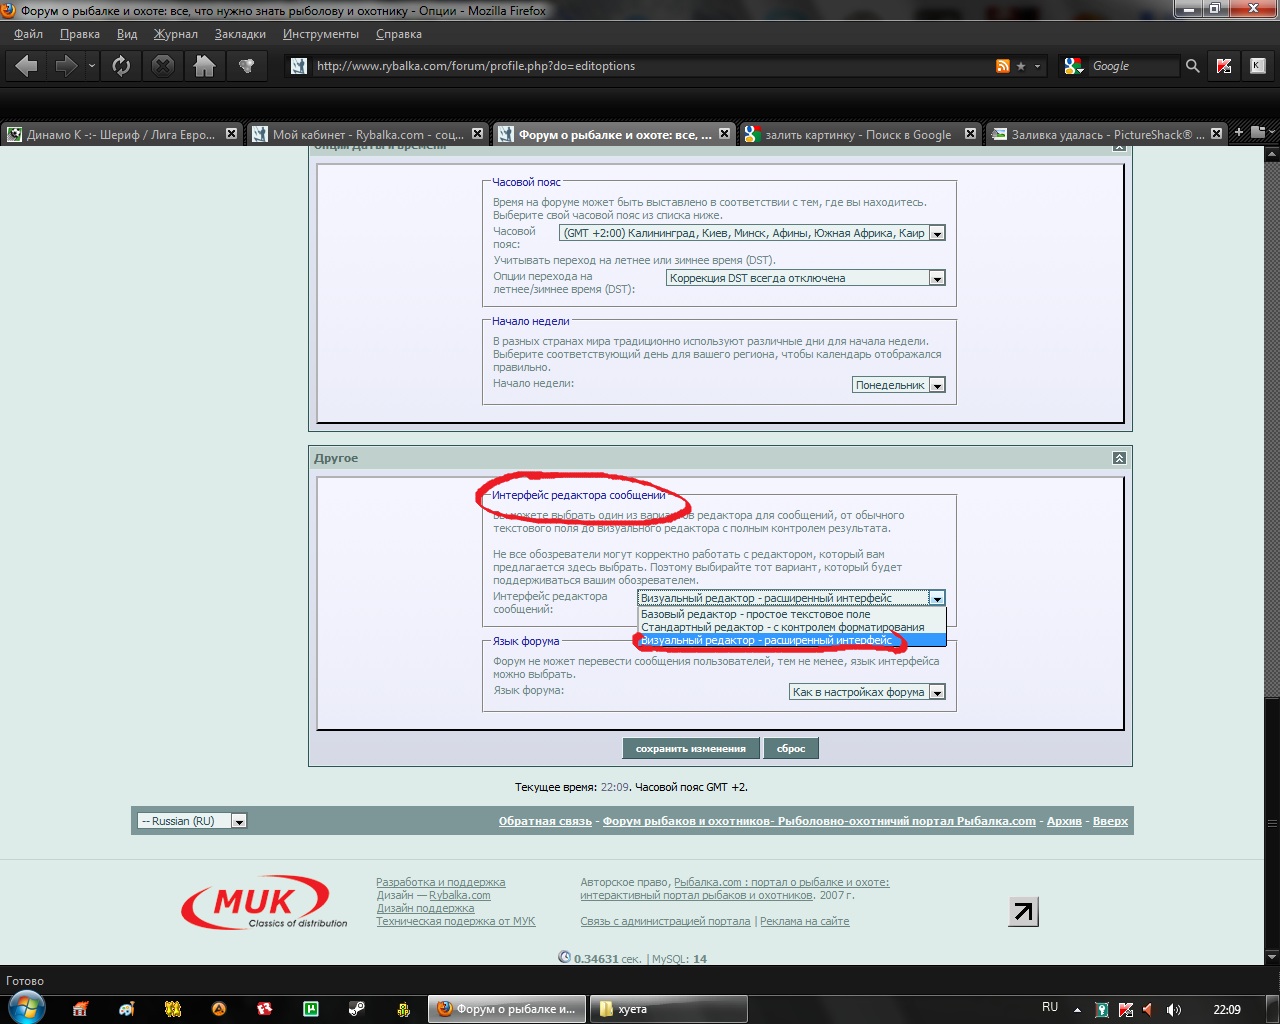Switch to the залить картинку Google tab
Screen dimensions: 1280x1024
pos(860,134)
